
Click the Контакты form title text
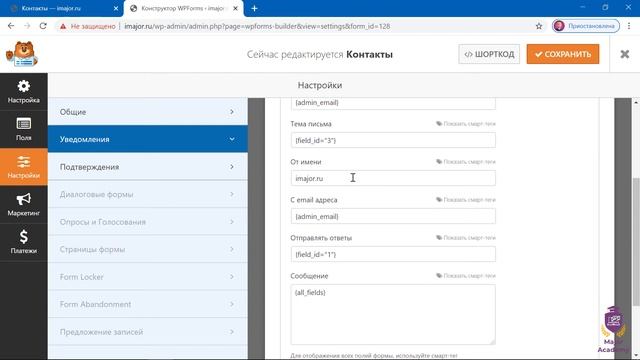pyautogui.click(x=369, y=54)
